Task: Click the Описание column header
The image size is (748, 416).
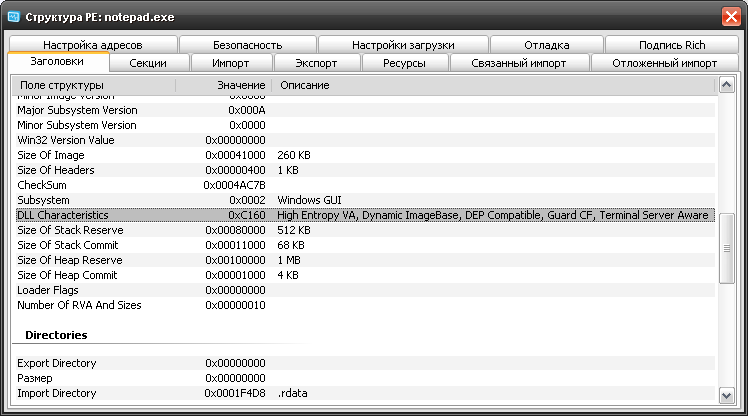Action: [494, 86]
